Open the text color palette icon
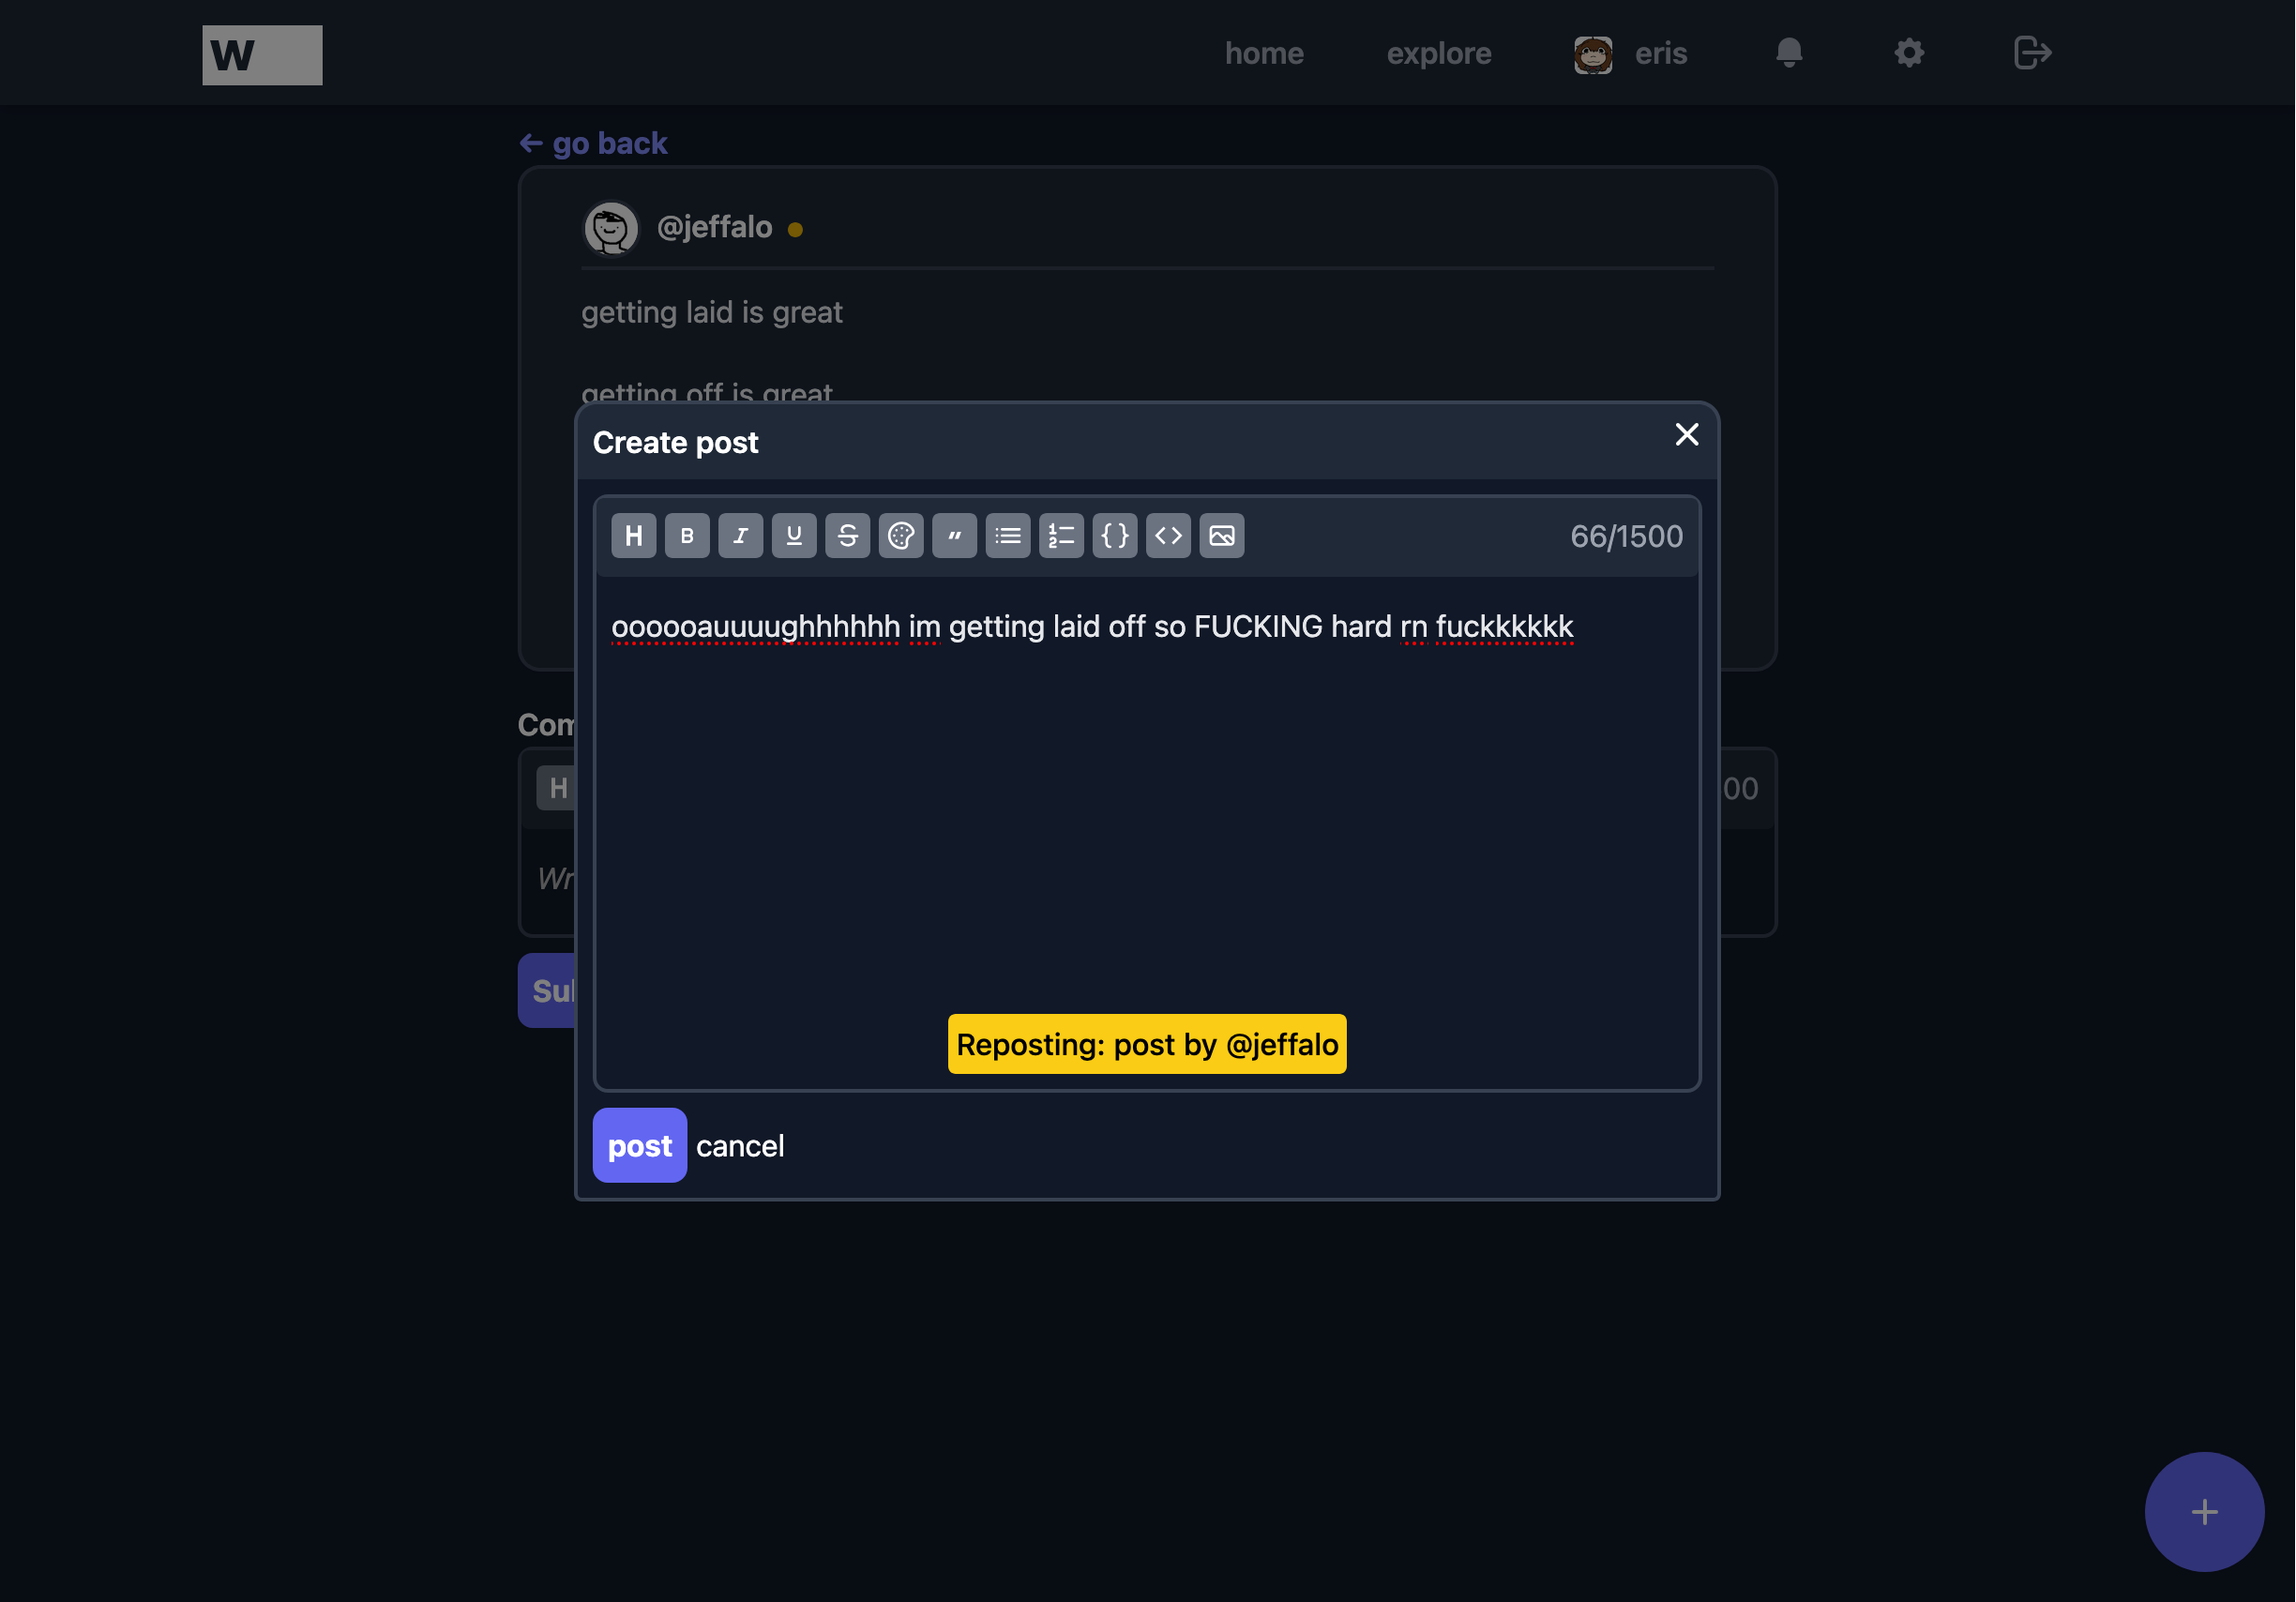The image size is (2296, 1602). (x=901, y=536)
